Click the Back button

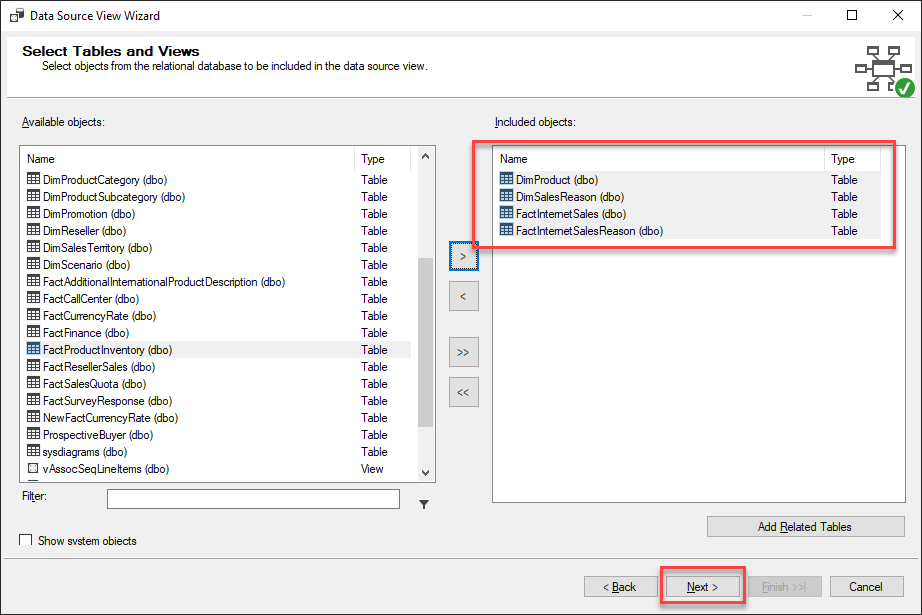pyautogui.click(x=620, y=586)
